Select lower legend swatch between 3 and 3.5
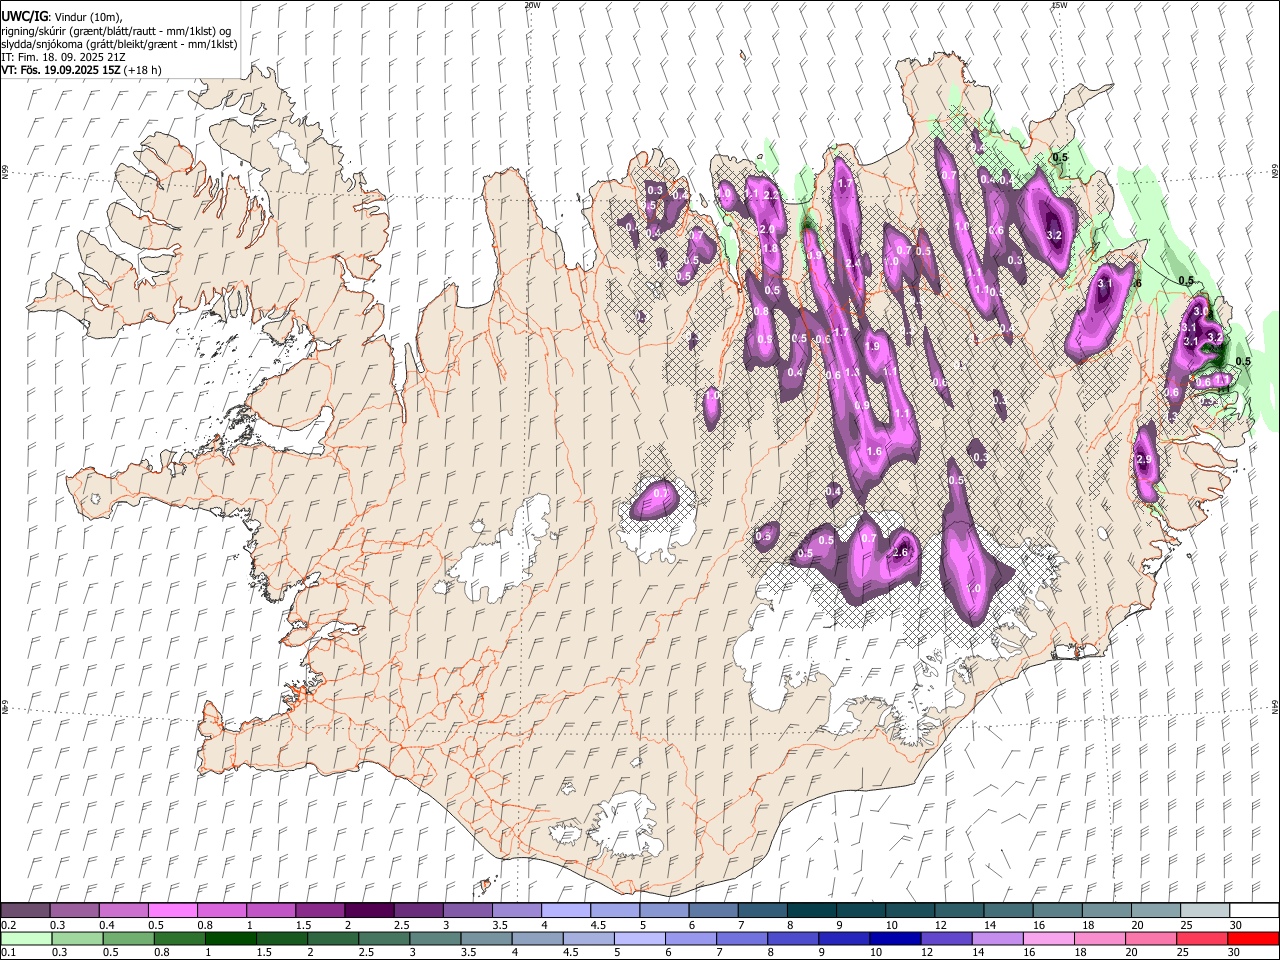 pyautogui.click(x=435, y=938)
